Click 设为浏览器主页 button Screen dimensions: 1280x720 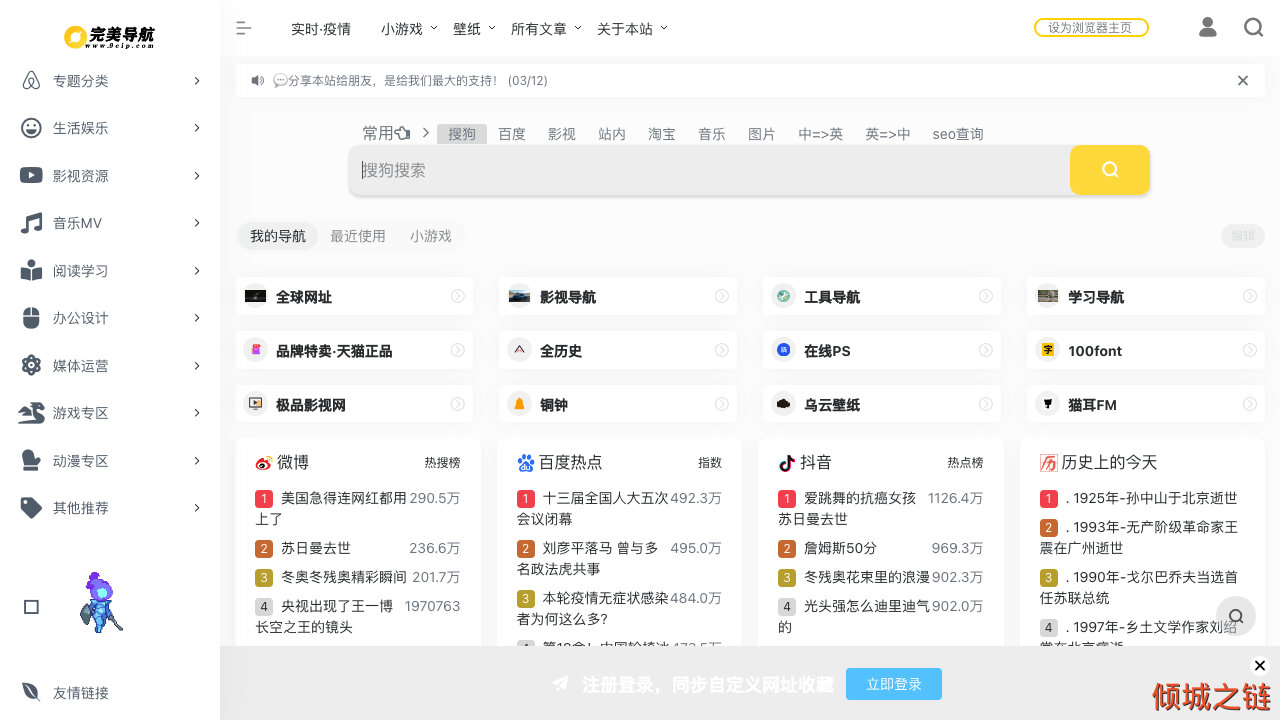[x=1091, y=28]
